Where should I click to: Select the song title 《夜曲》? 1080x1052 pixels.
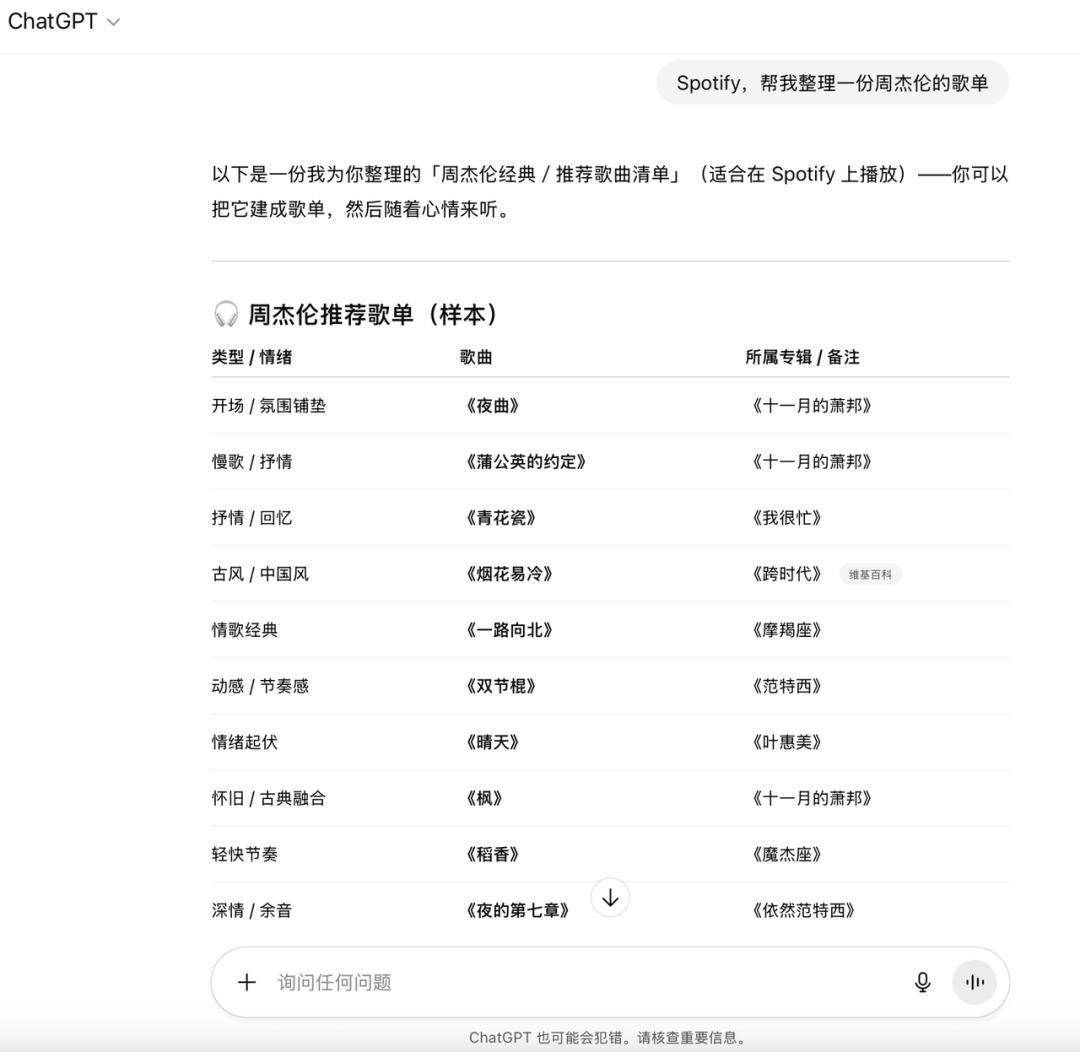coord(493,406)
